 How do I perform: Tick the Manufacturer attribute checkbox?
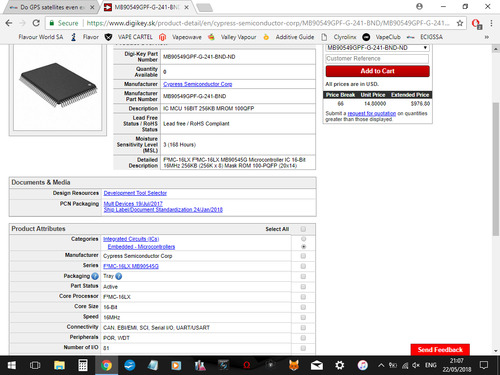tap(303, 256)
